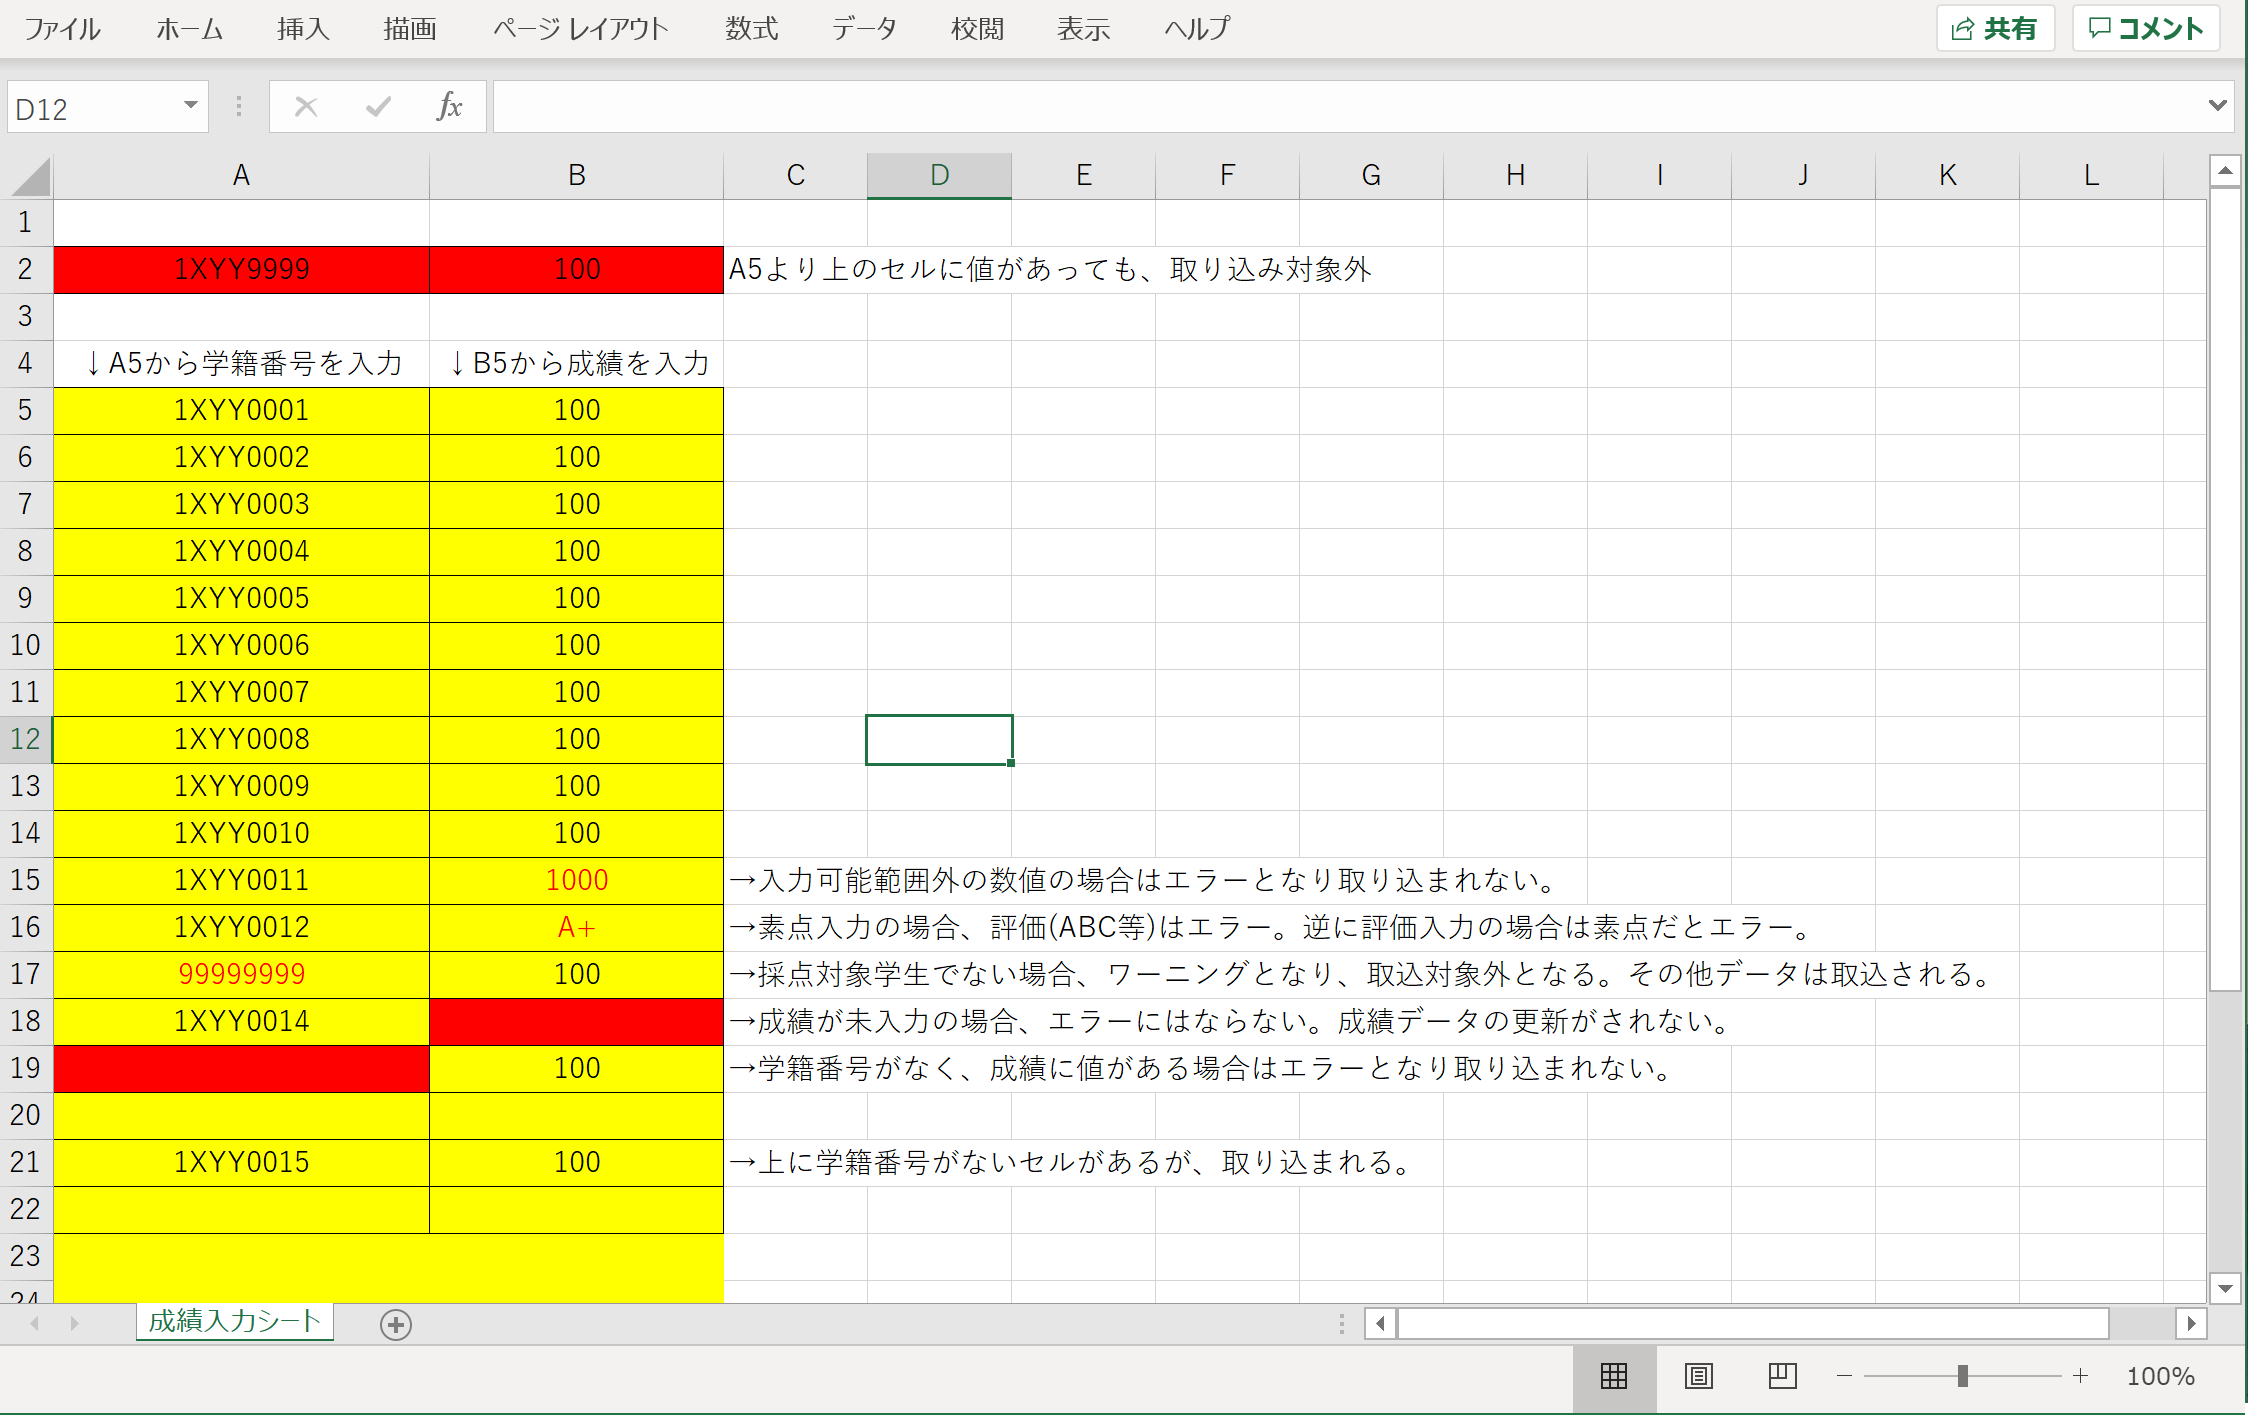Screen dimensions: 2248x1415
Task: Open the データ ribbon tab
Action: tap(865, 29)
